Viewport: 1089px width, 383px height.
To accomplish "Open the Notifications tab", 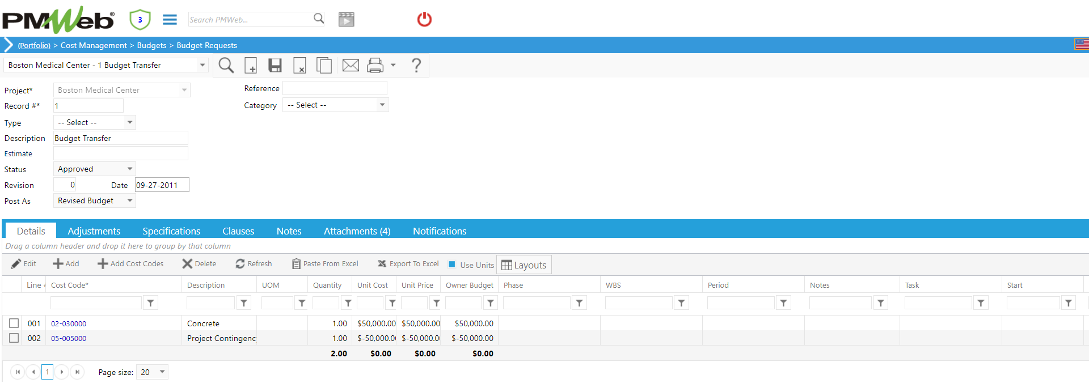I will coord(440,231).
